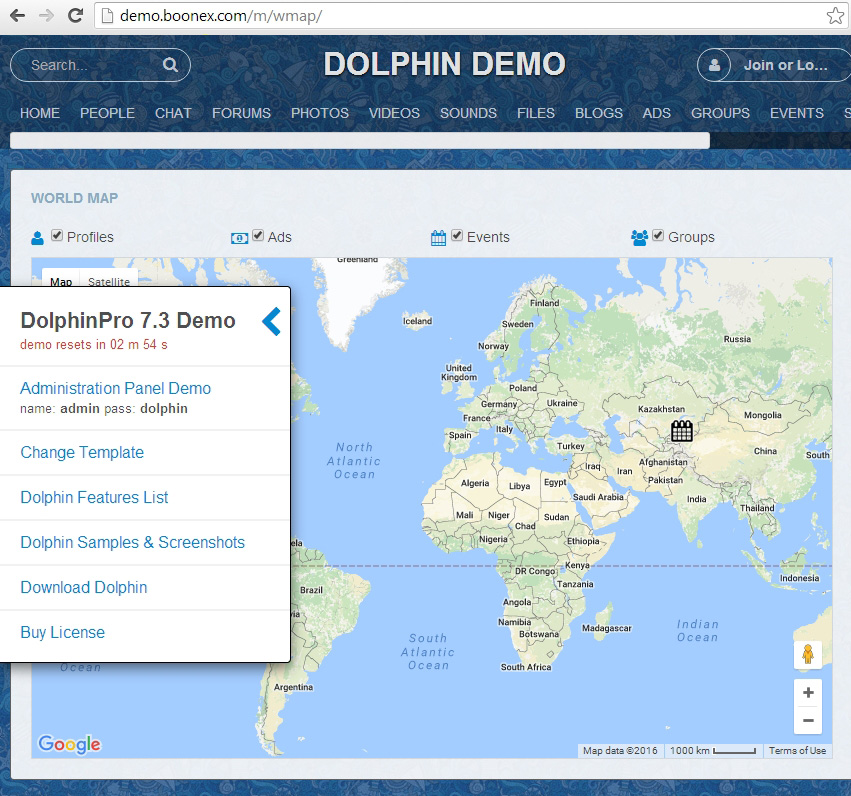
Task: Collapse the demo panel with blue chevron
Action: [x=271, y=321]
